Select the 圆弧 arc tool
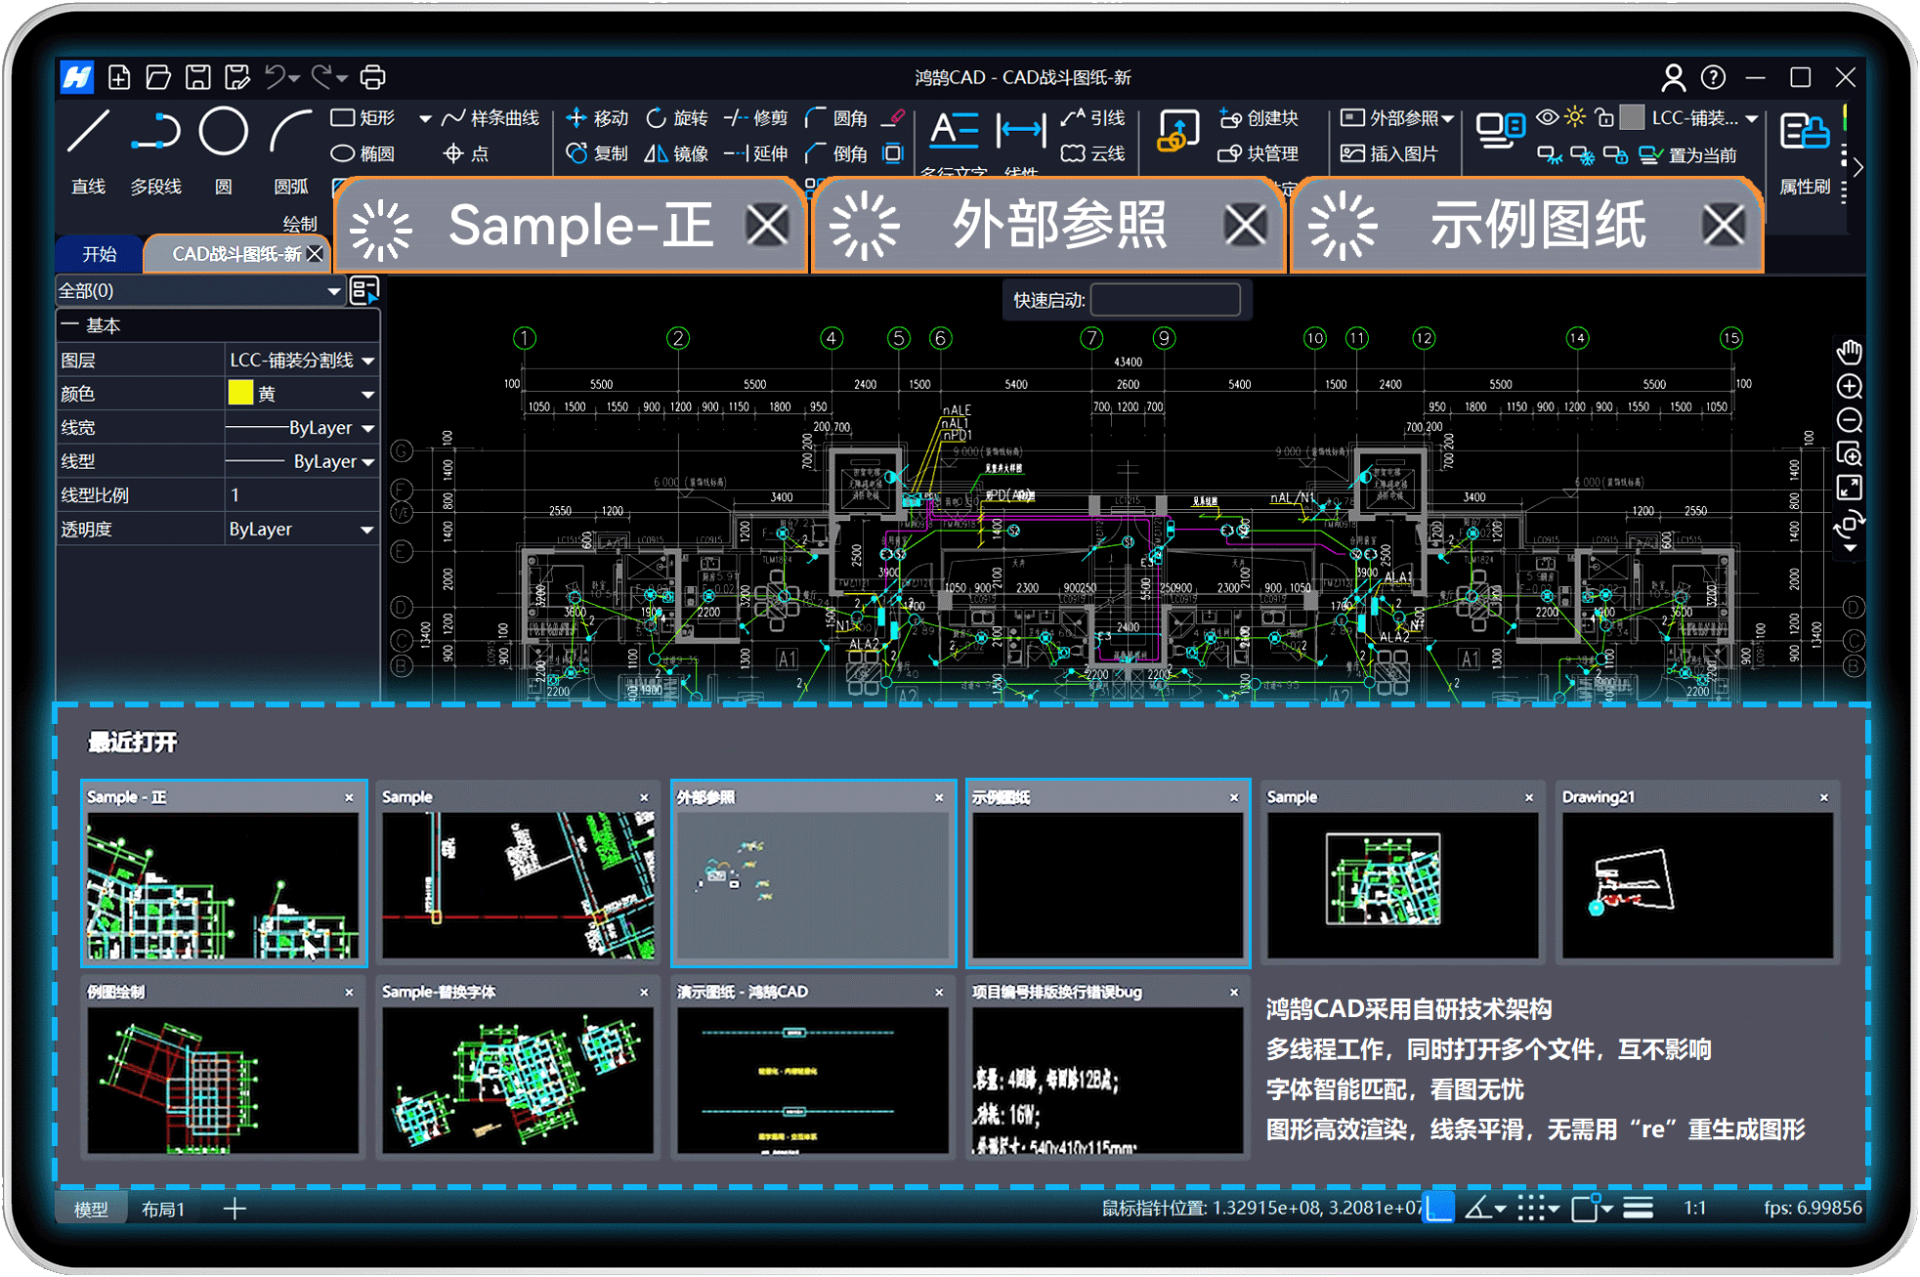1920x1277 pixels. pos(291,150)
